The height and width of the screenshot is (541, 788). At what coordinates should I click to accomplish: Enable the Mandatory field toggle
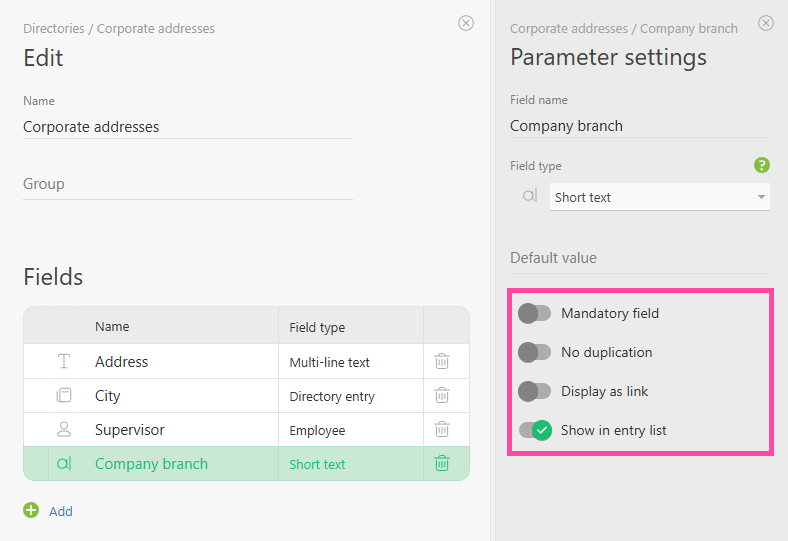click(535, 313)
